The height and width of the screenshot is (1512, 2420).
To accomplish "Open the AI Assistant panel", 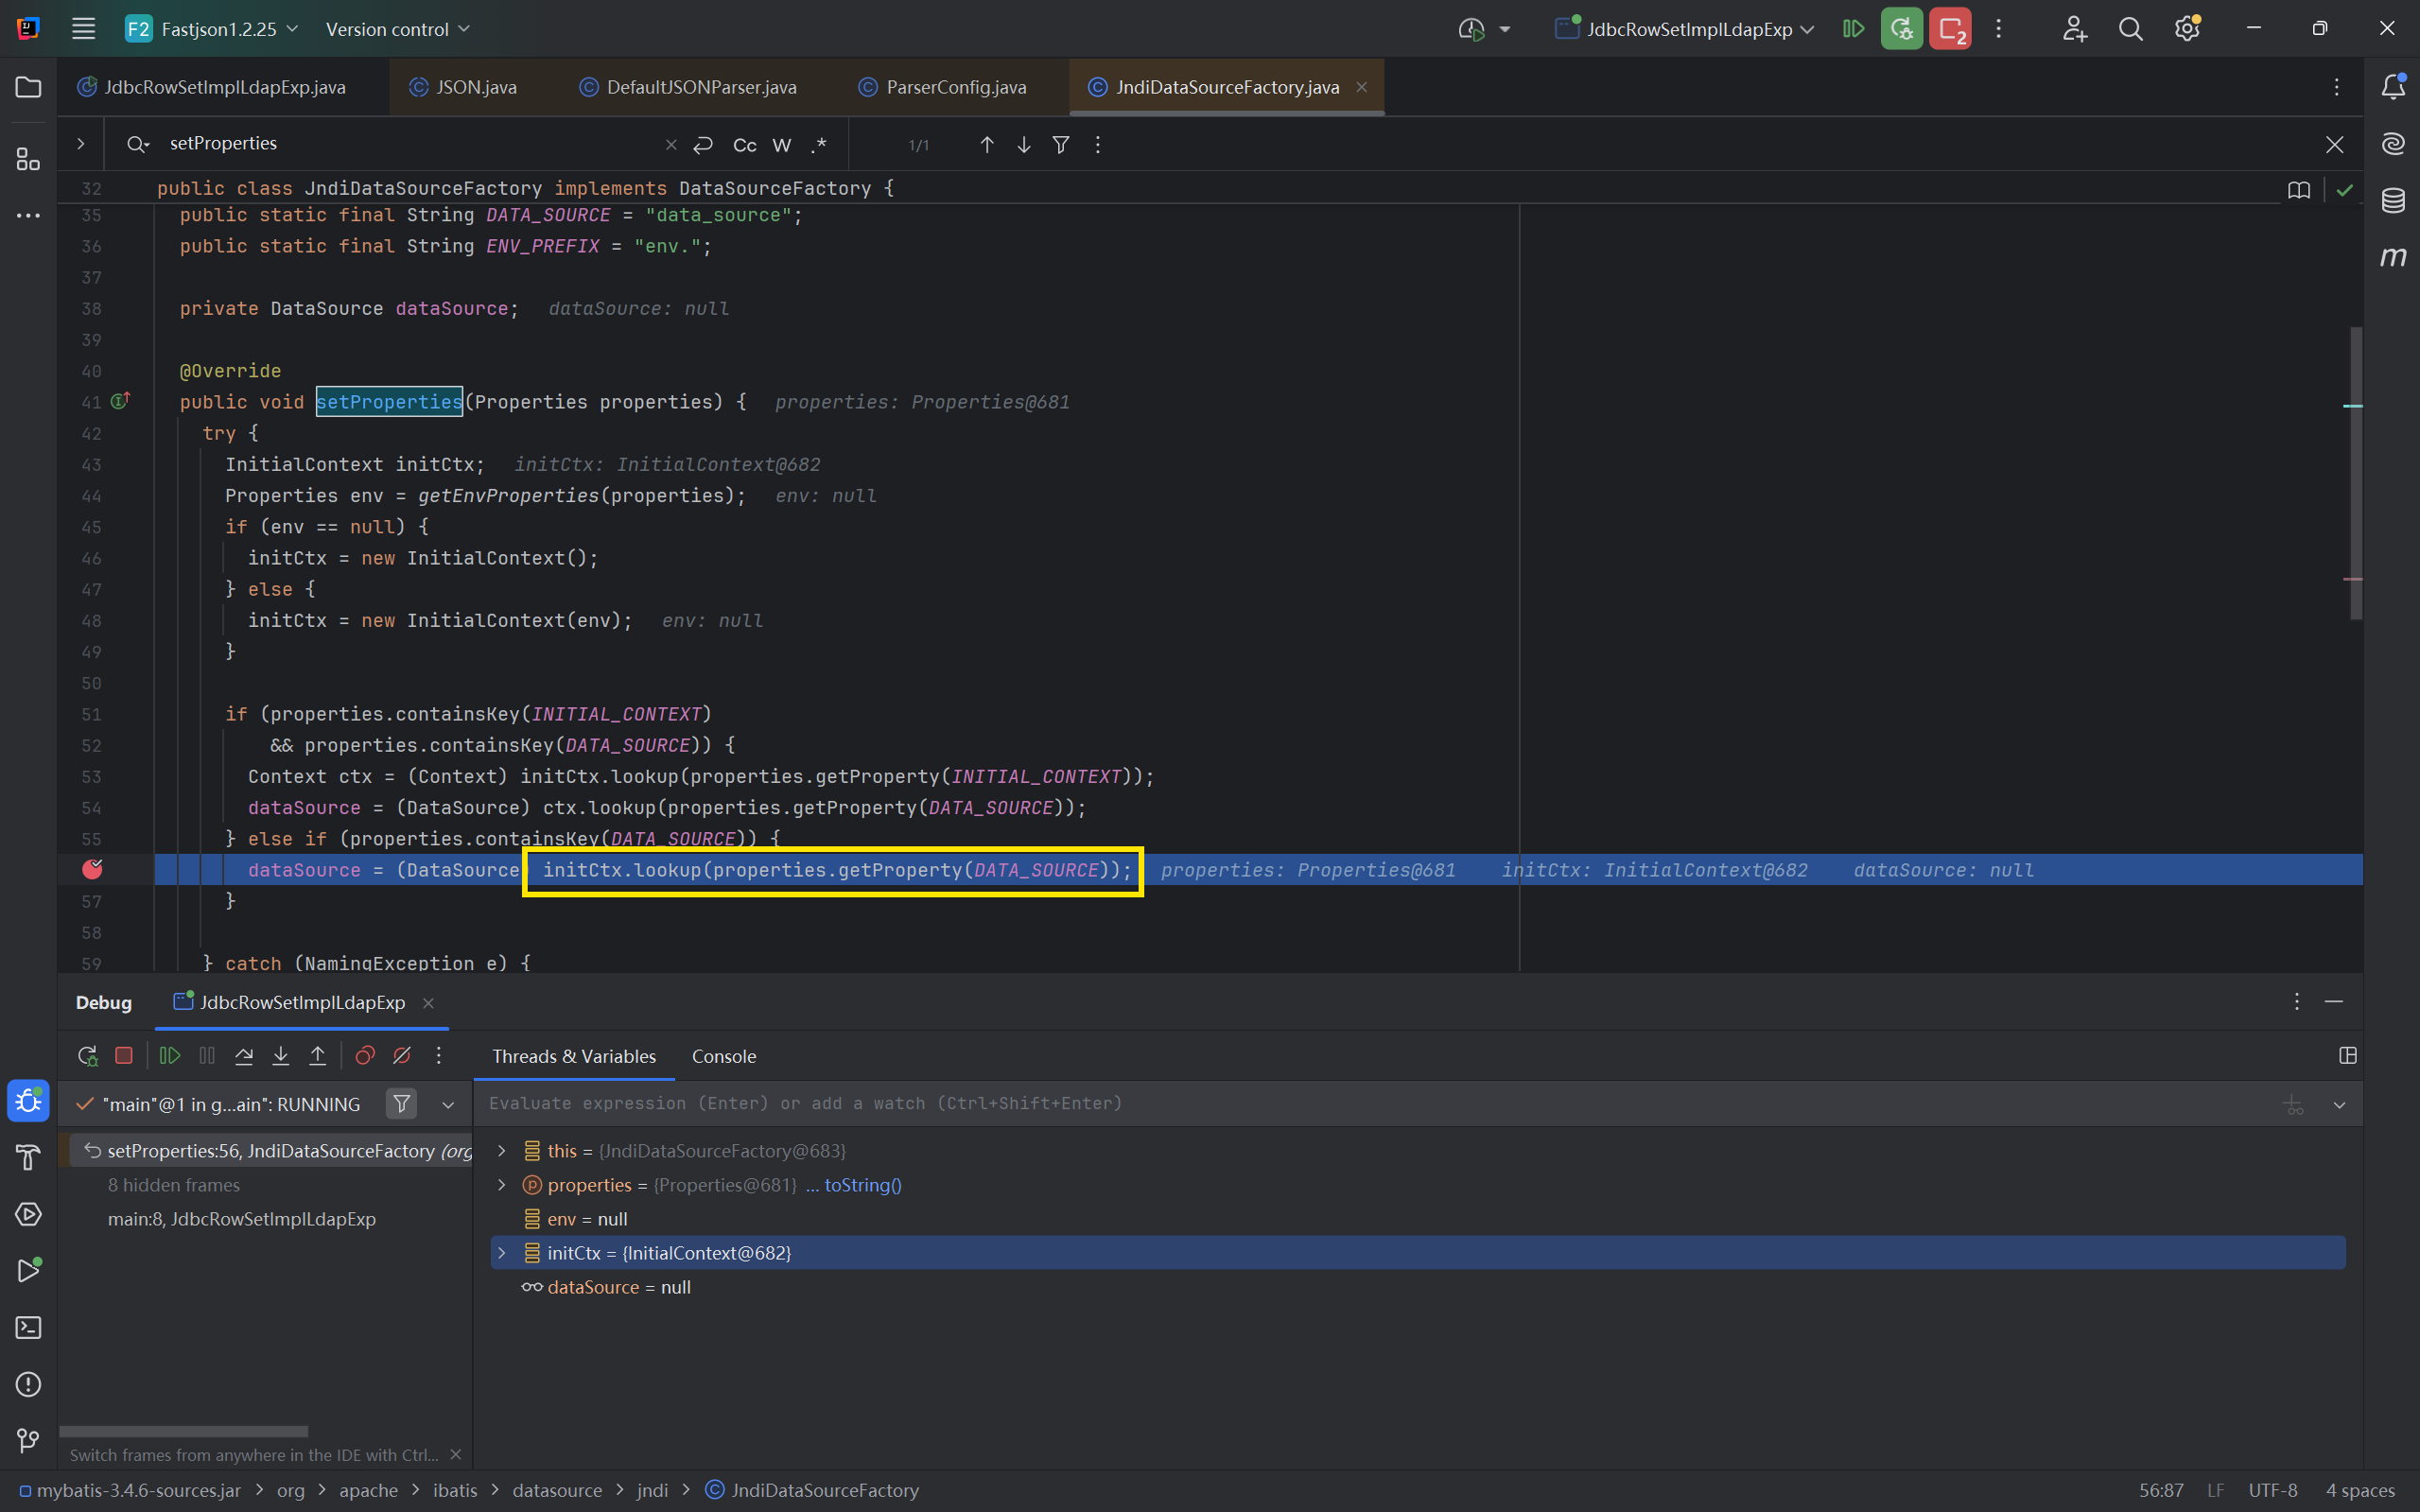I will pos(2393,144).
